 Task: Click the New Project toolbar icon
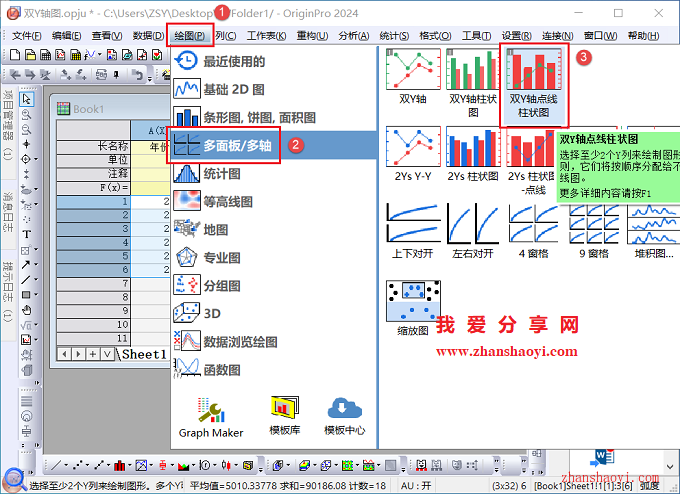[x=15, y=55]
